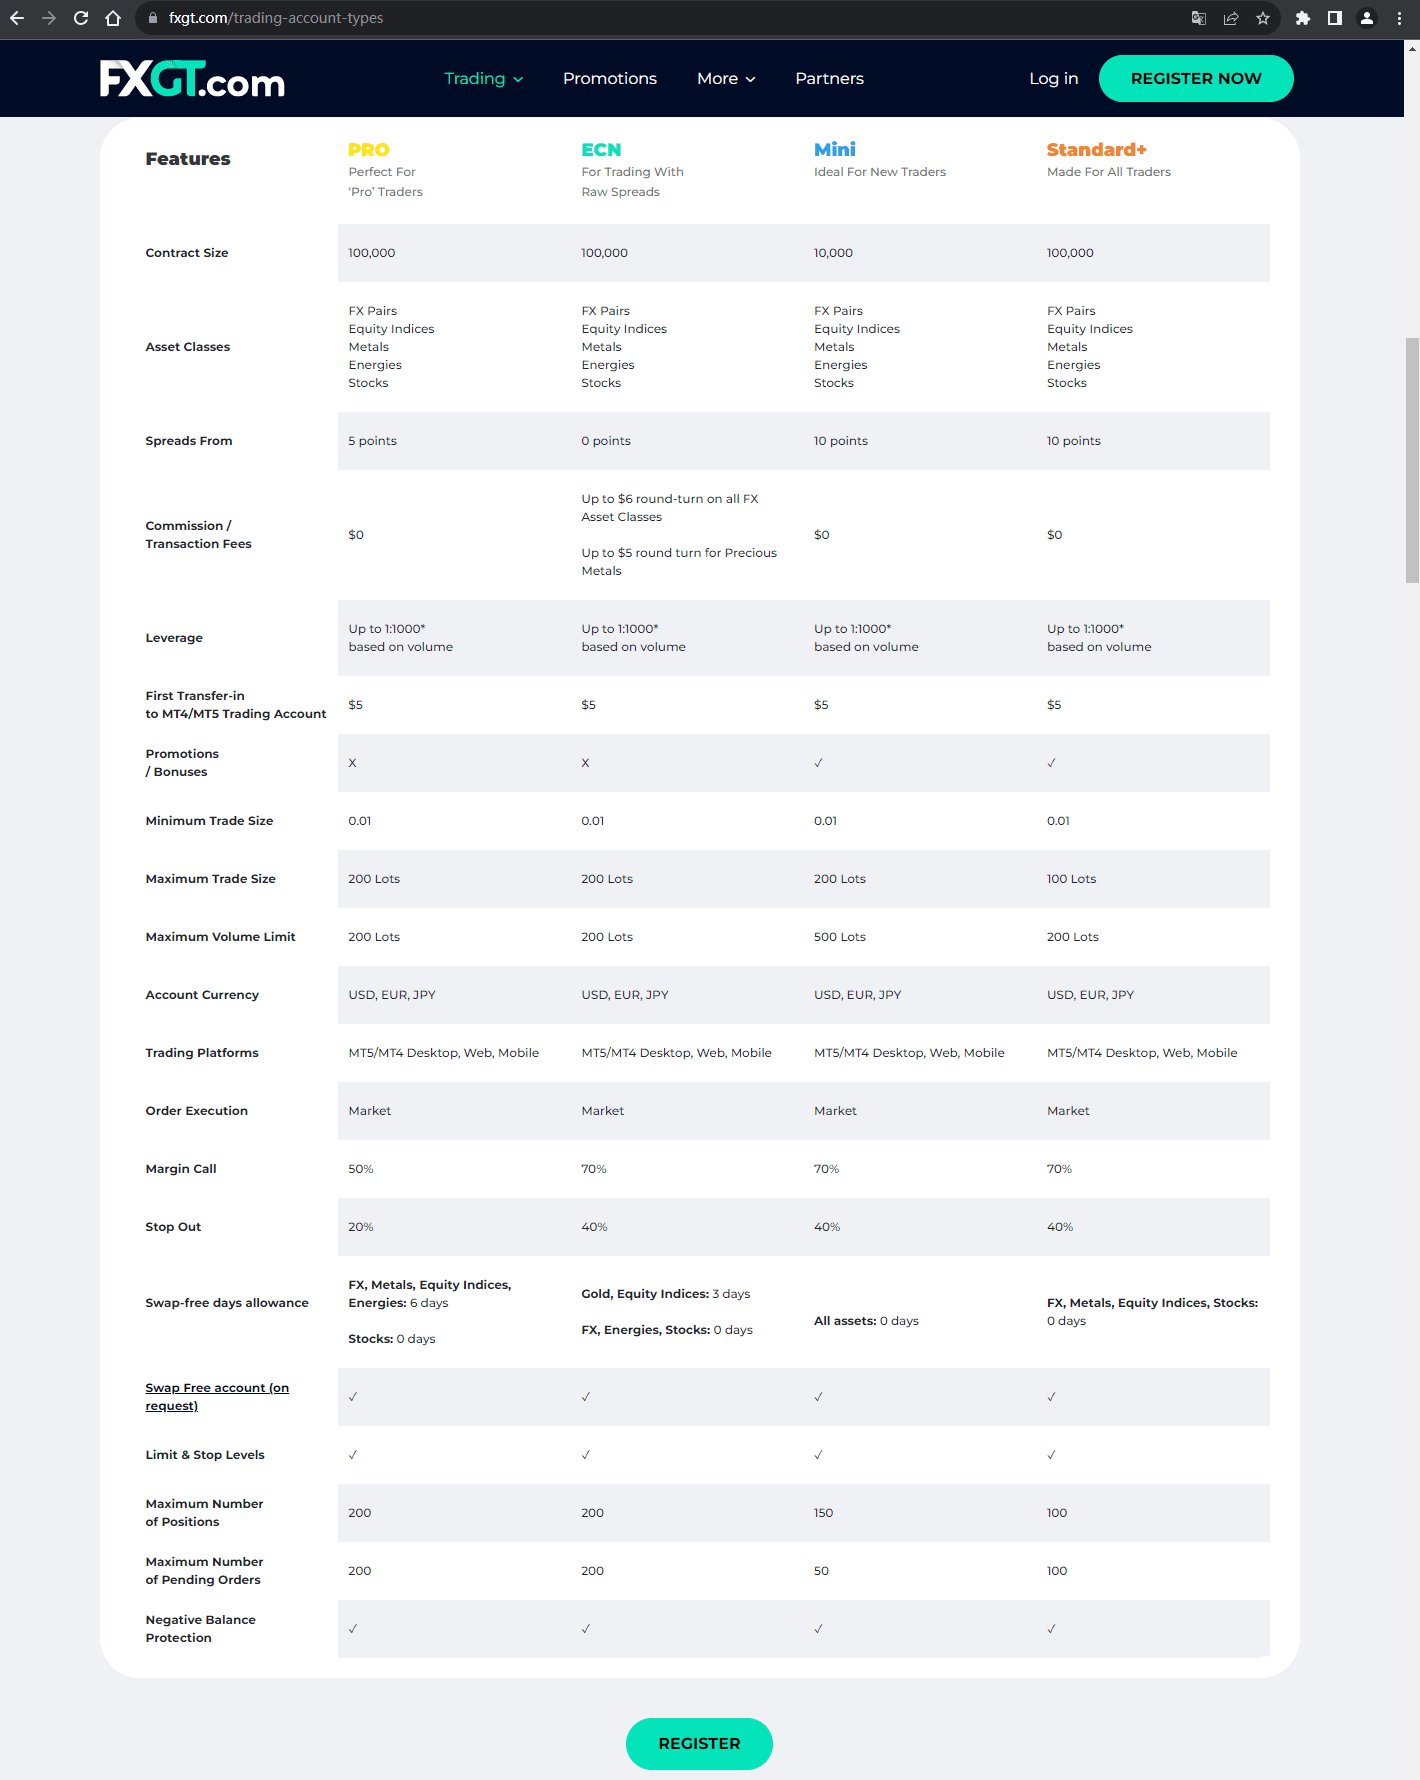Screen dimensions: 1420x1780
Task: Click the share page icon
Action: [x=1231, y=18]
